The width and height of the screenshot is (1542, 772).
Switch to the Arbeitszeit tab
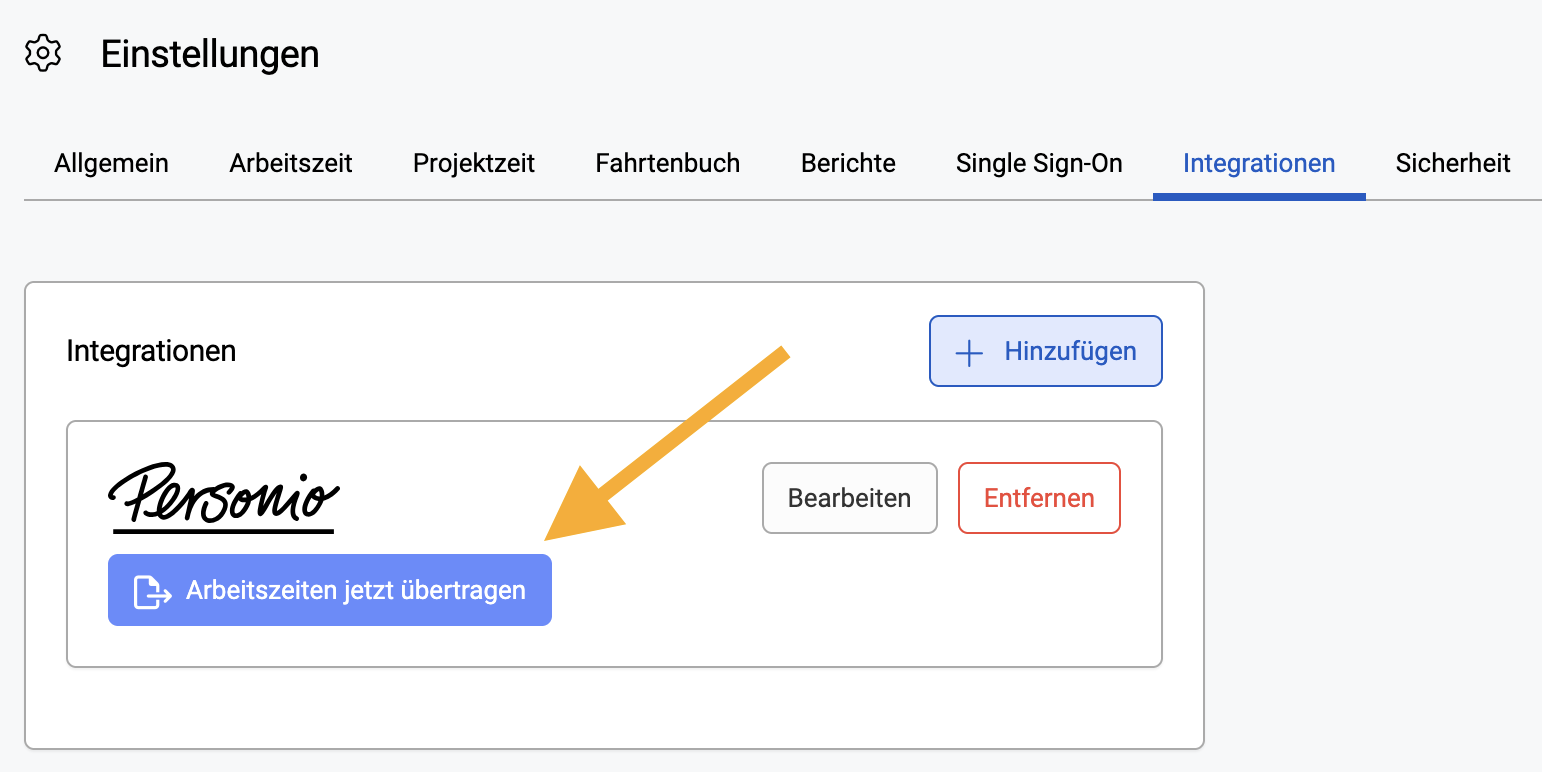[291, 163]
